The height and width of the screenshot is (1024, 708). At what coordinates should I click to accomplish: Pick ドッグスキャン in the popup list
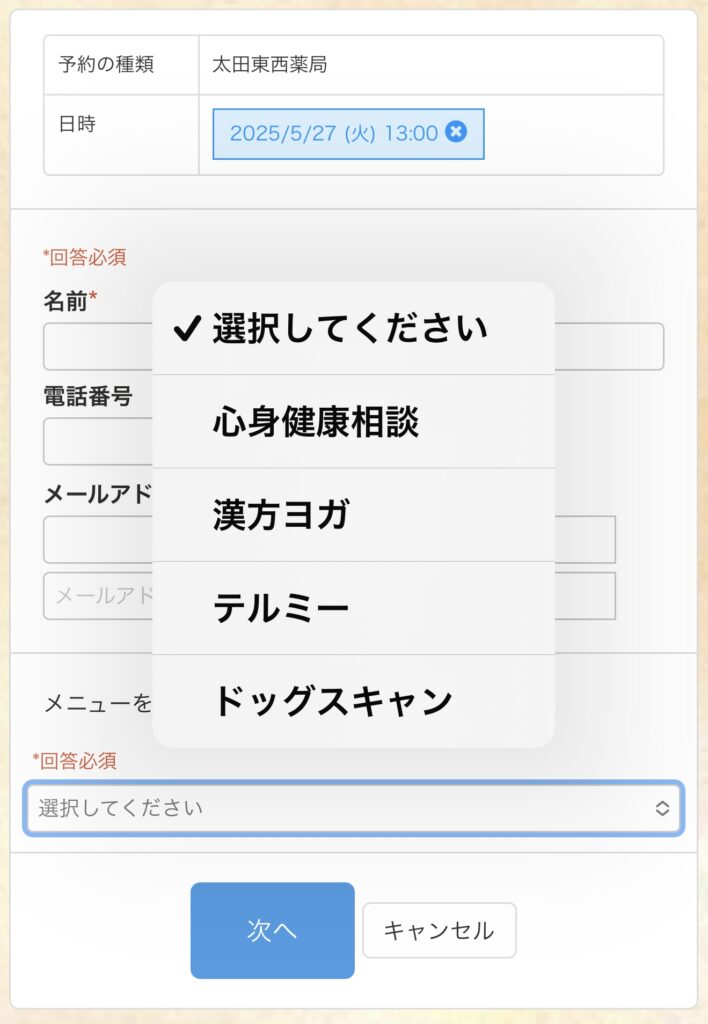point(353,701)
